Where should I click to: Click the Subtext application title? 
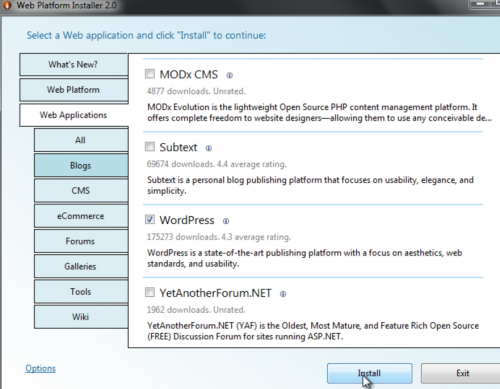point(178,147)
